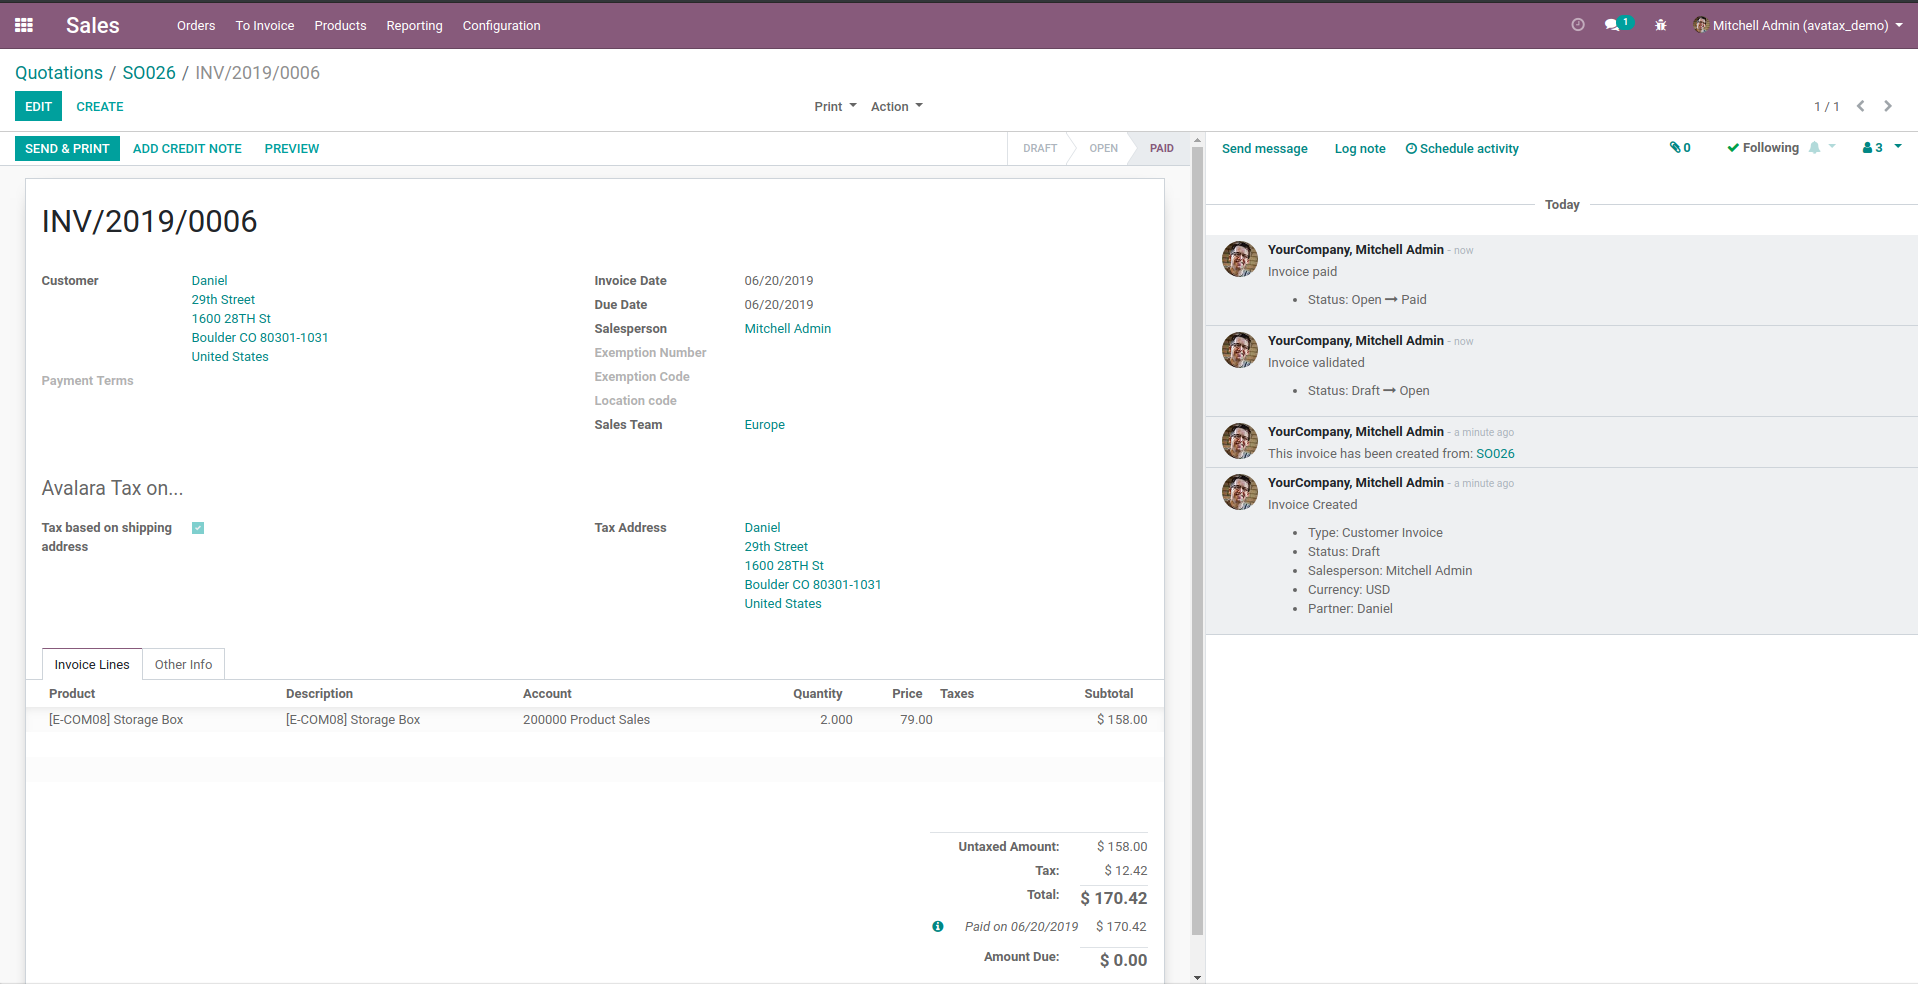Viewport: 1918px width, 984px height.
Task: Open the Reporting menu
Action: (414, 26)
